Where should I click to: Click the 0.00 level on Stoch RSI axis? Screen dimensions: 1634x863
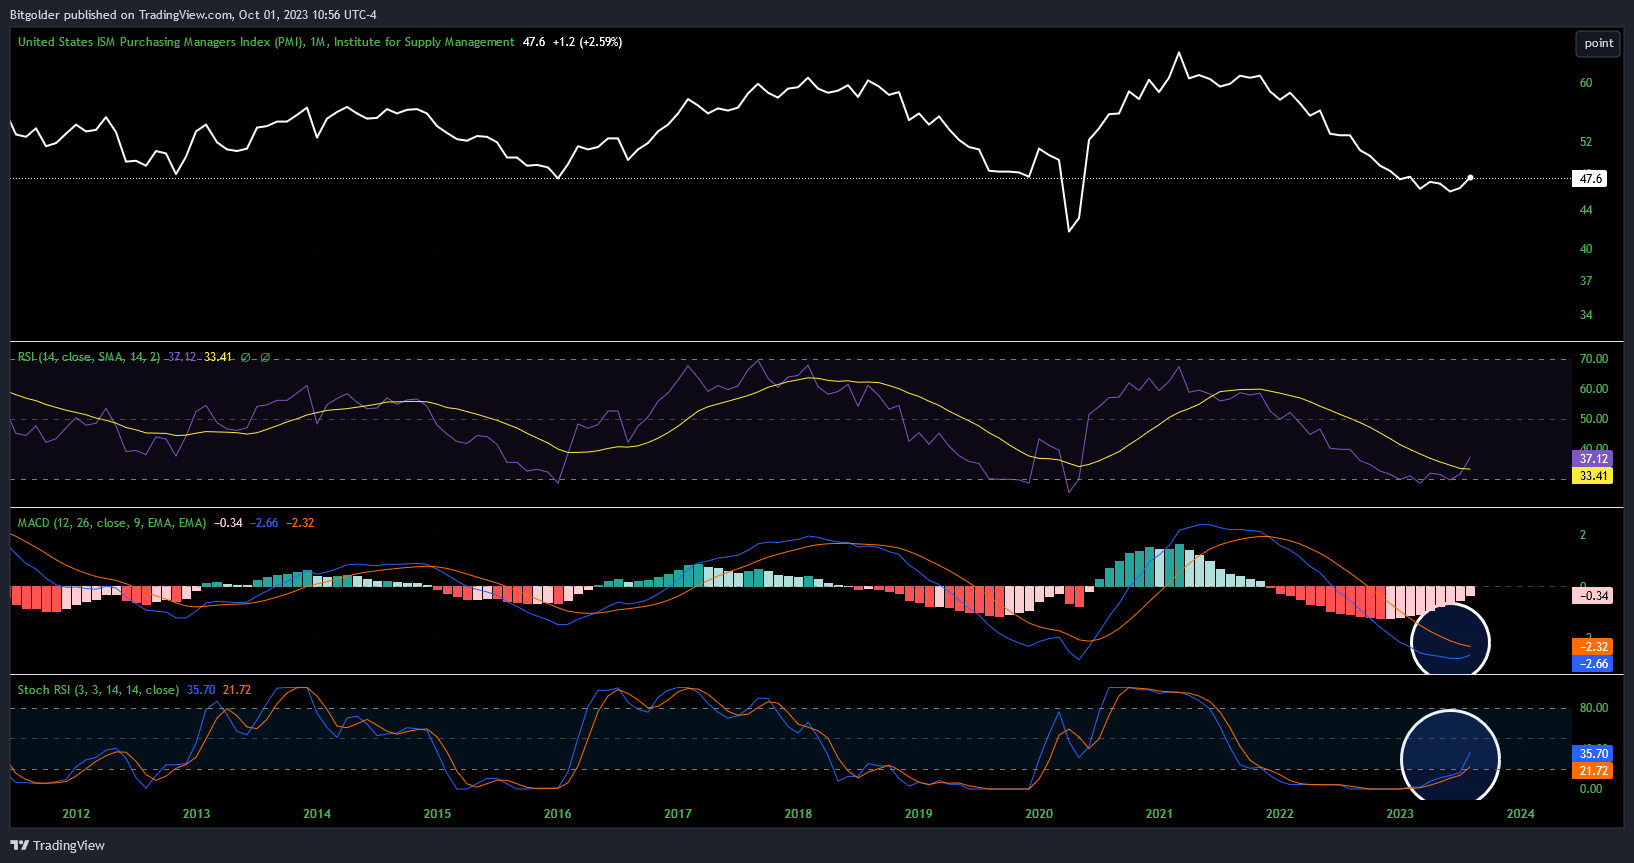click(x=1591, y=789)
